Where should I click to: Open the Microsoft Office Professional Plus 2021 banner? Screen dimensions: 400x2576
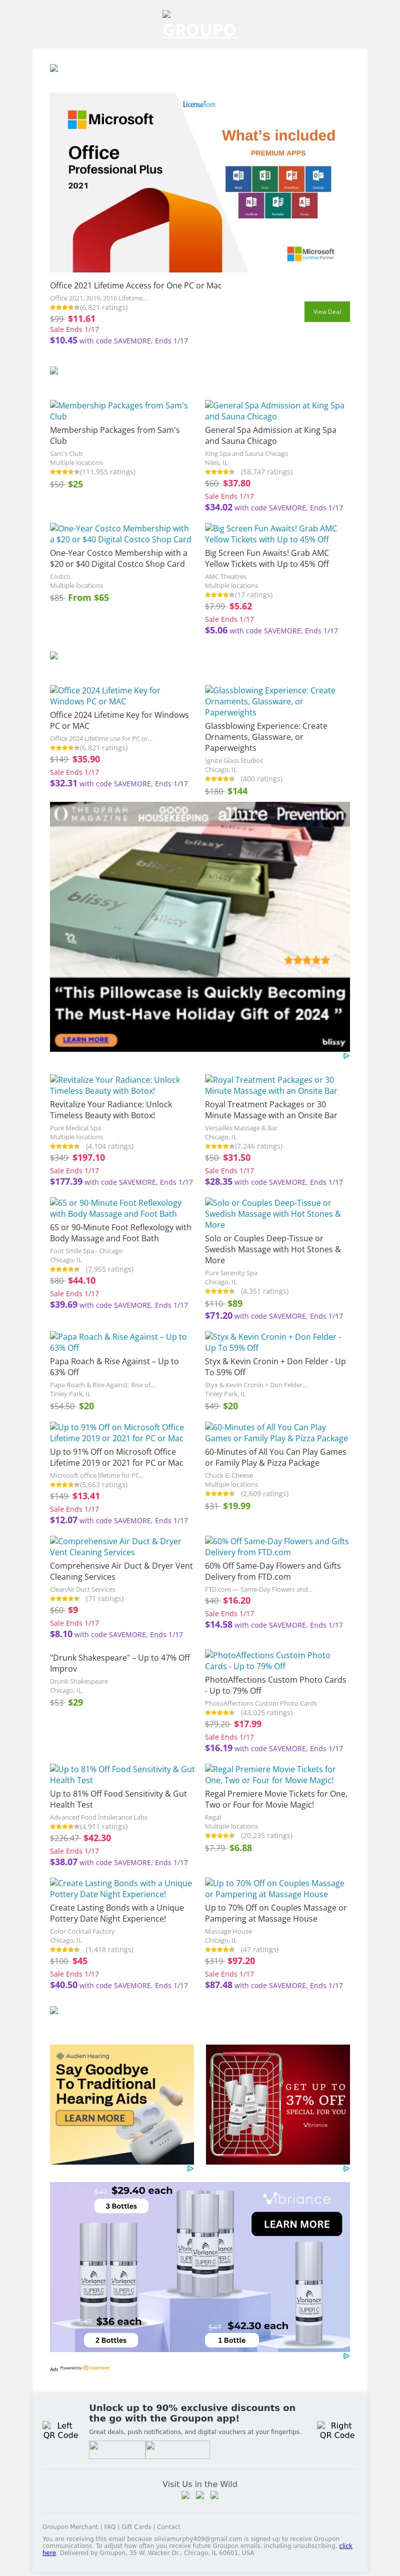200,182
